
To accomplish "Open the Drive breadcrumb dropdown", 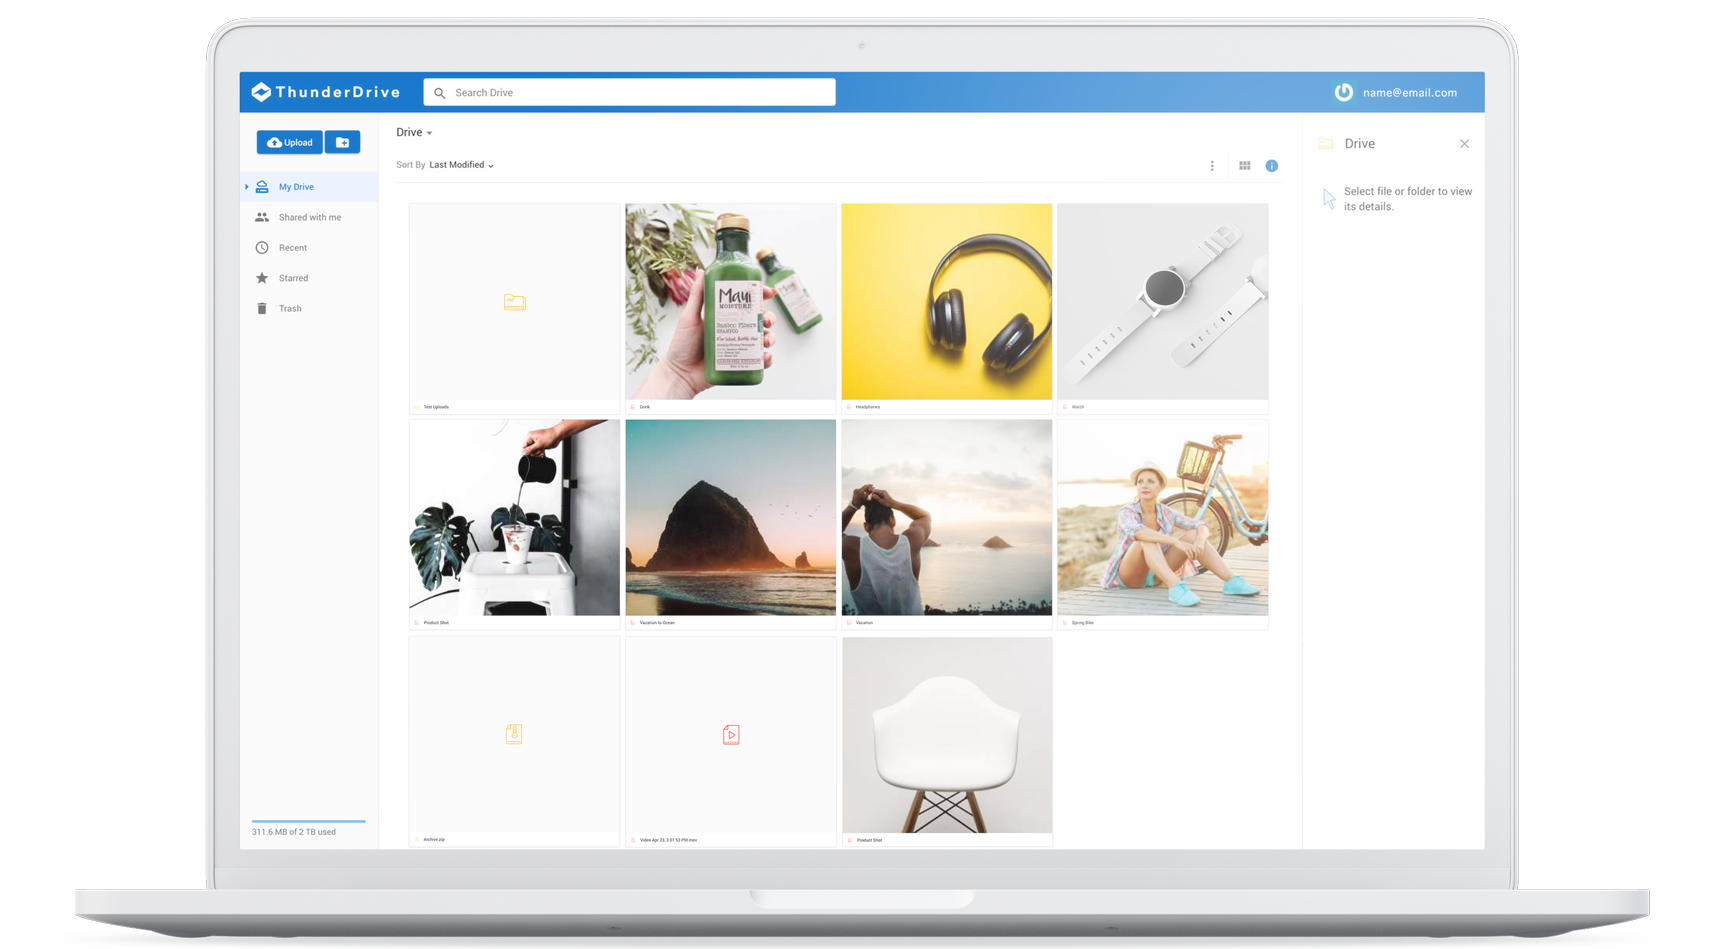I will pyautogui.click(x=414, y=132).
